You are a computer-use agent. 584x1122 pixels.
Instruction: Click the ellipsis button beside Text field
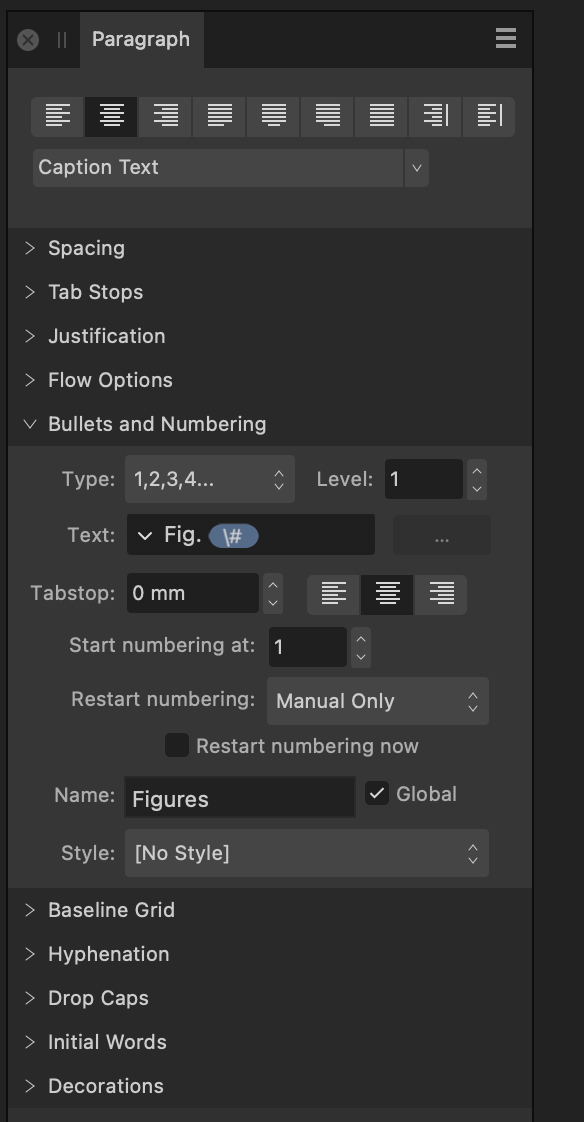pos(442,535)
